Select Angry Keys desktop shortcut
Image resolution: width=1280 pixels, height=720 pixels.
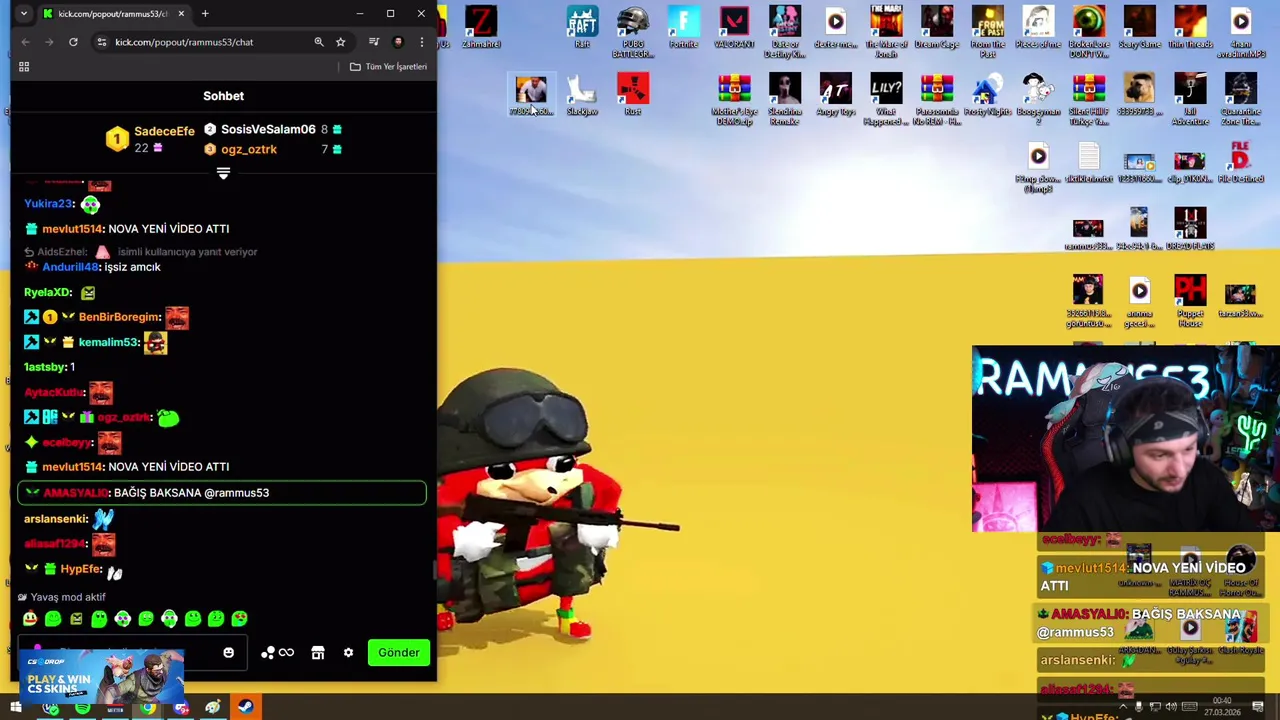836,95
